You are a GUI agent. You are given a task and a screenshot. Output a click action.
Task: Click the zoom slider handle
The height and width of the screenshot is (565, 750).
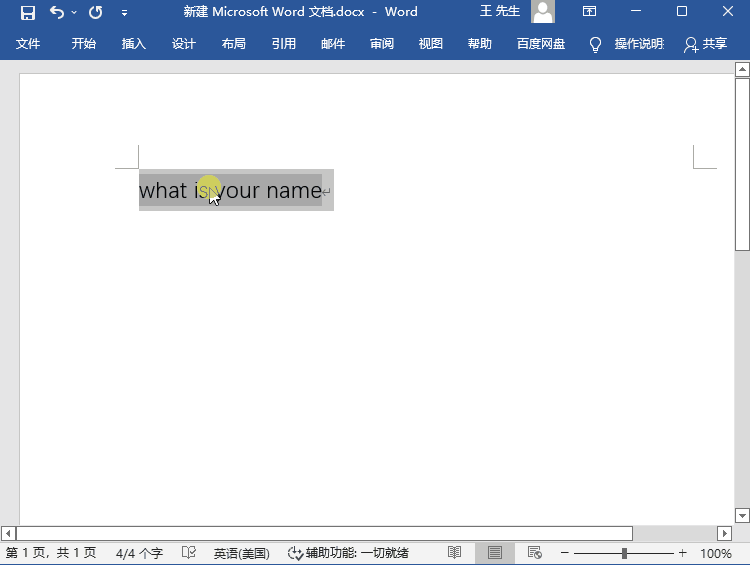point(624,553)
